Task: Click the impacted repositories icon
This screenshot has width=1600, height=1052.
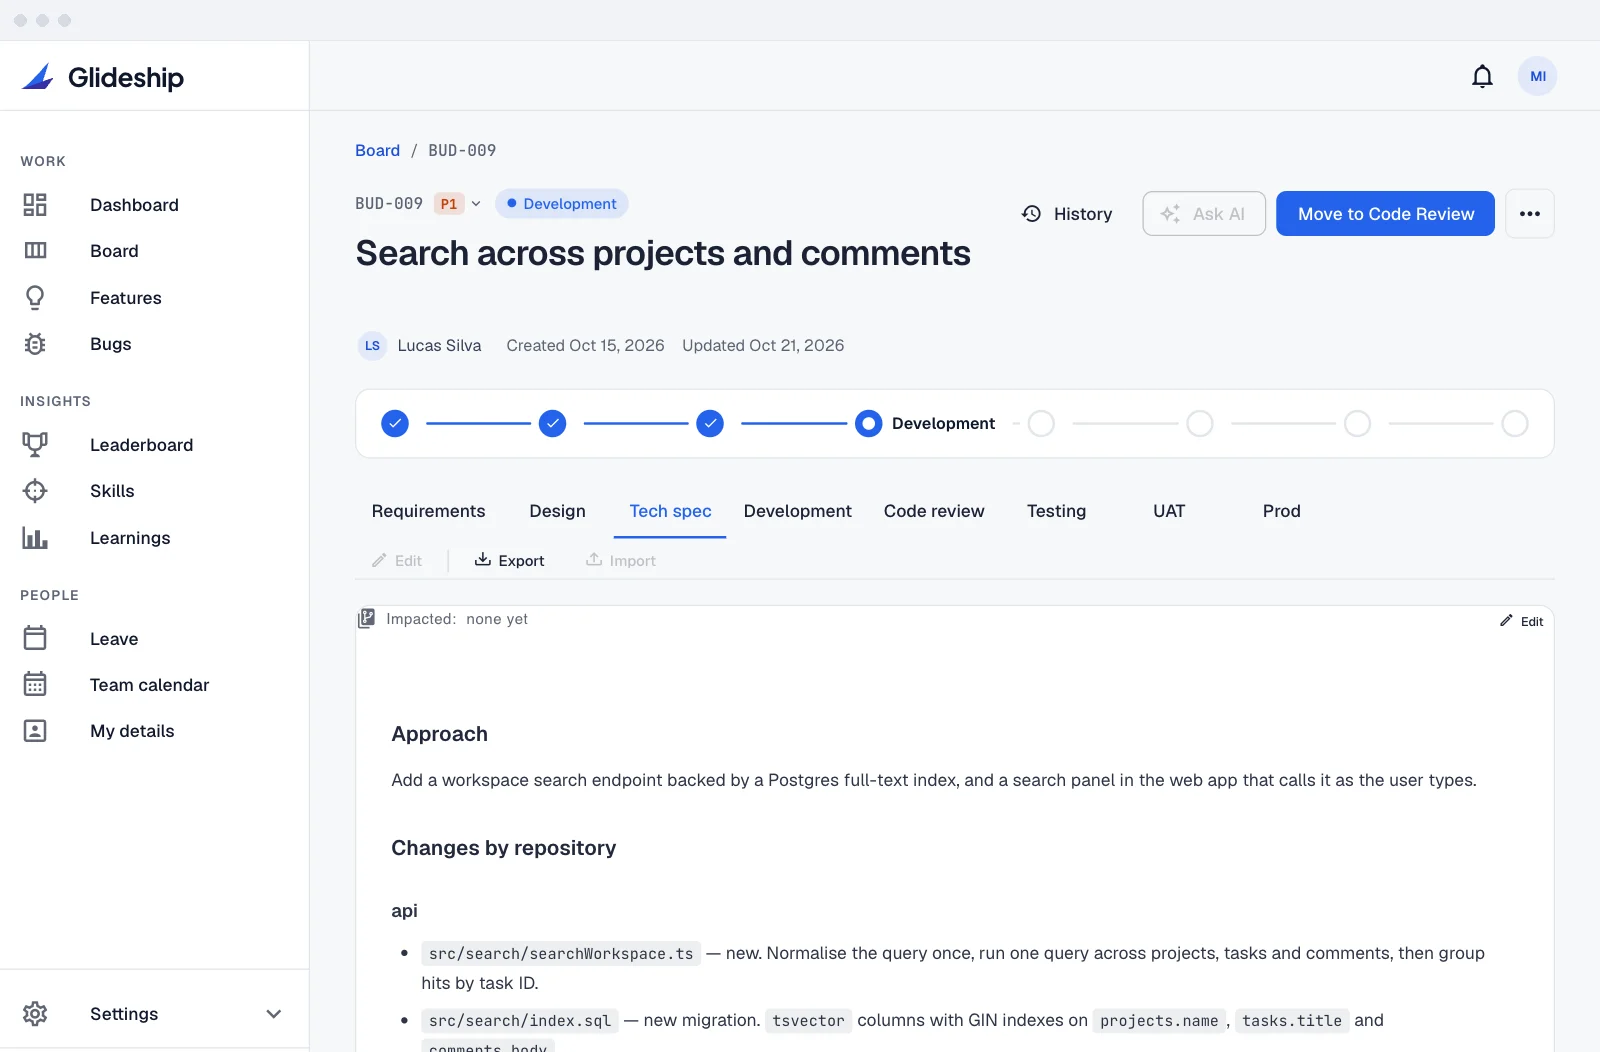Action: tap(367, 619)
